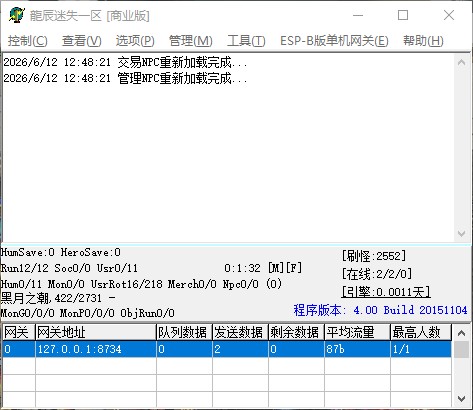Click the [刷怪:2552] status label
473x410 pixels.
374,256
